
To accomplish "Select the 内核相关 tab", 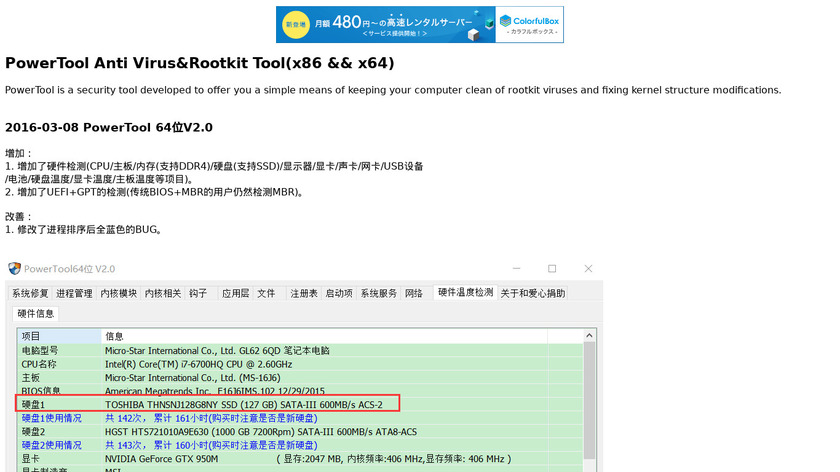I will (163, 294).
